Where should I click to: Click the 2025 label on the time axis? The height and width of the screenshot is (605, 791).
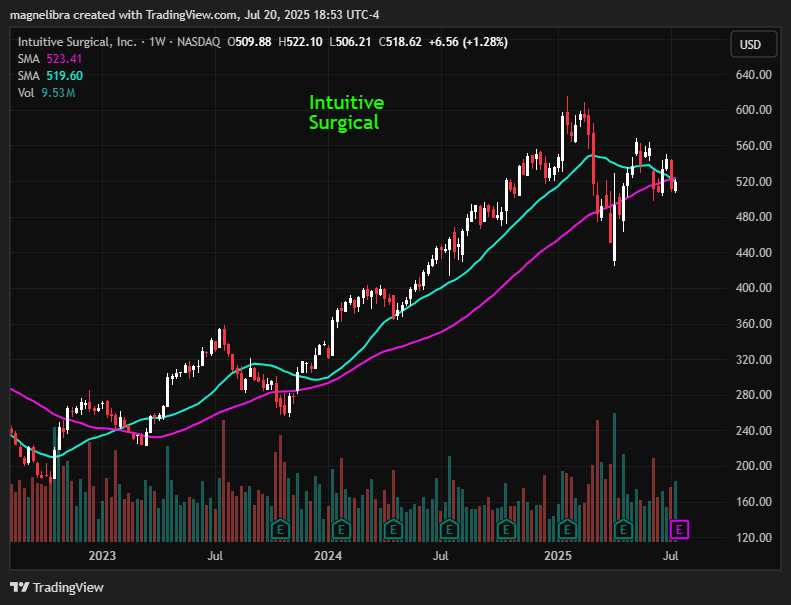coord(557,556)
